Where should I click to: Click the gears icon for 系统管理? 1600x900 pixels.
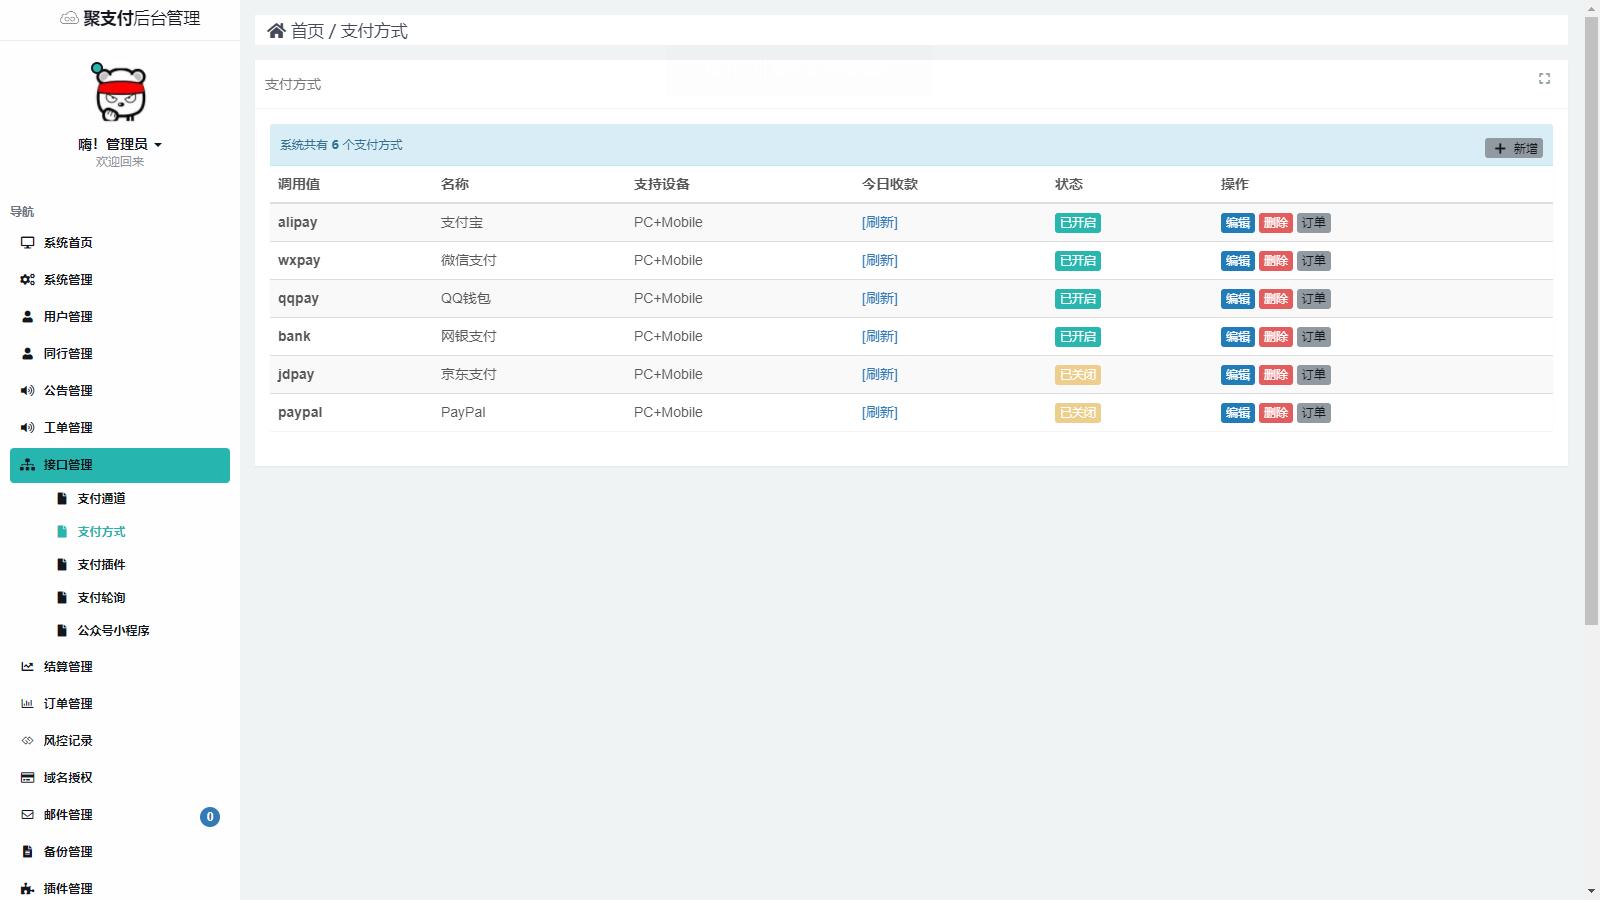click(x=27, y=280)
